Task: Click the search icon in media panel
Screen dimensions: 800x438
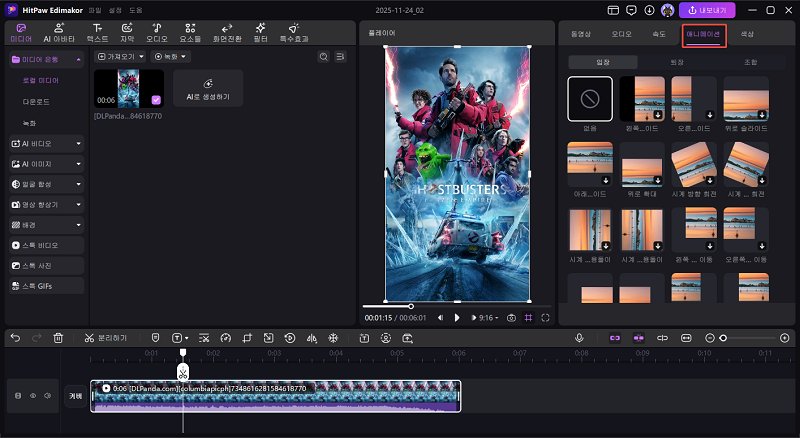Action: click(323, 57)
